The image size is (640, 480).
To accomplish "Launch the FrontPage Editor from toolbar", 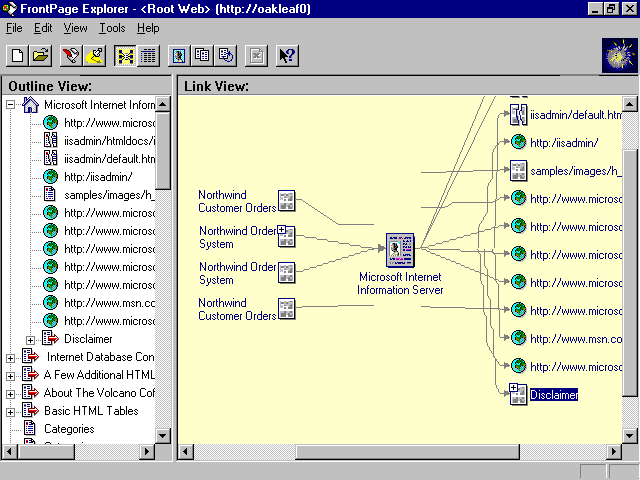I will pos(71,55).
